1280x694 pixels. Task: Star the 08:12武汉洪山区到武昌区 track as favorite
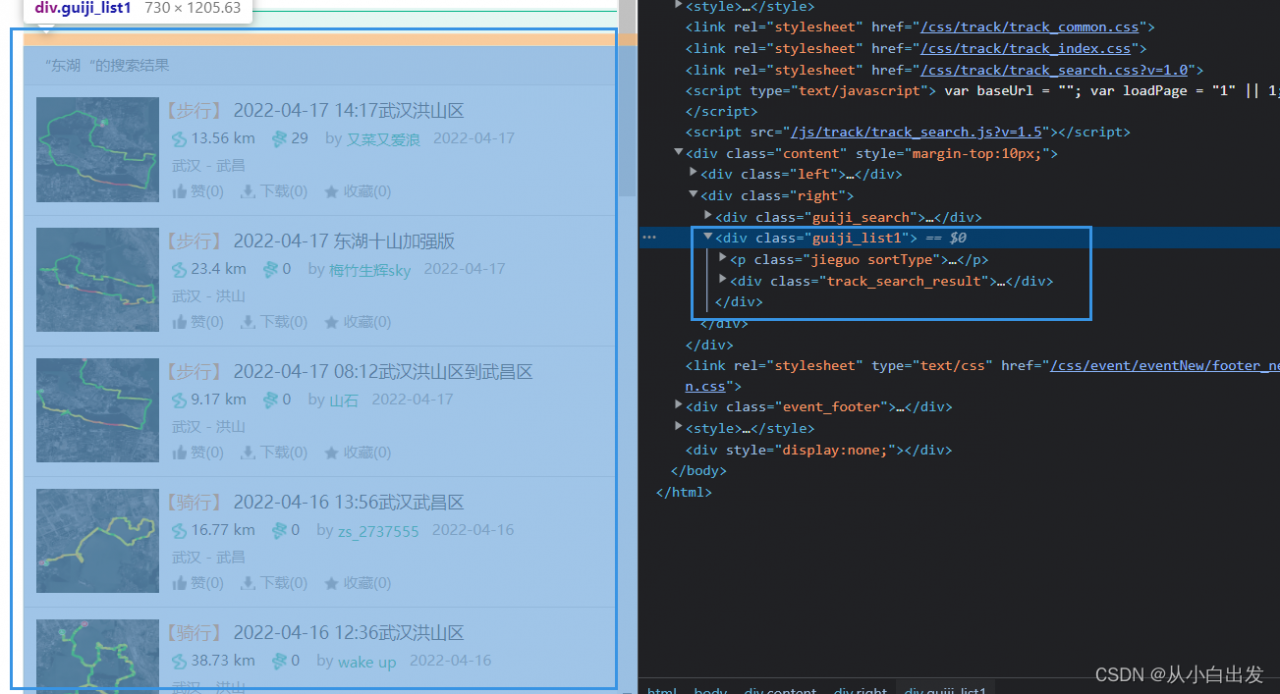coord(332,453)
